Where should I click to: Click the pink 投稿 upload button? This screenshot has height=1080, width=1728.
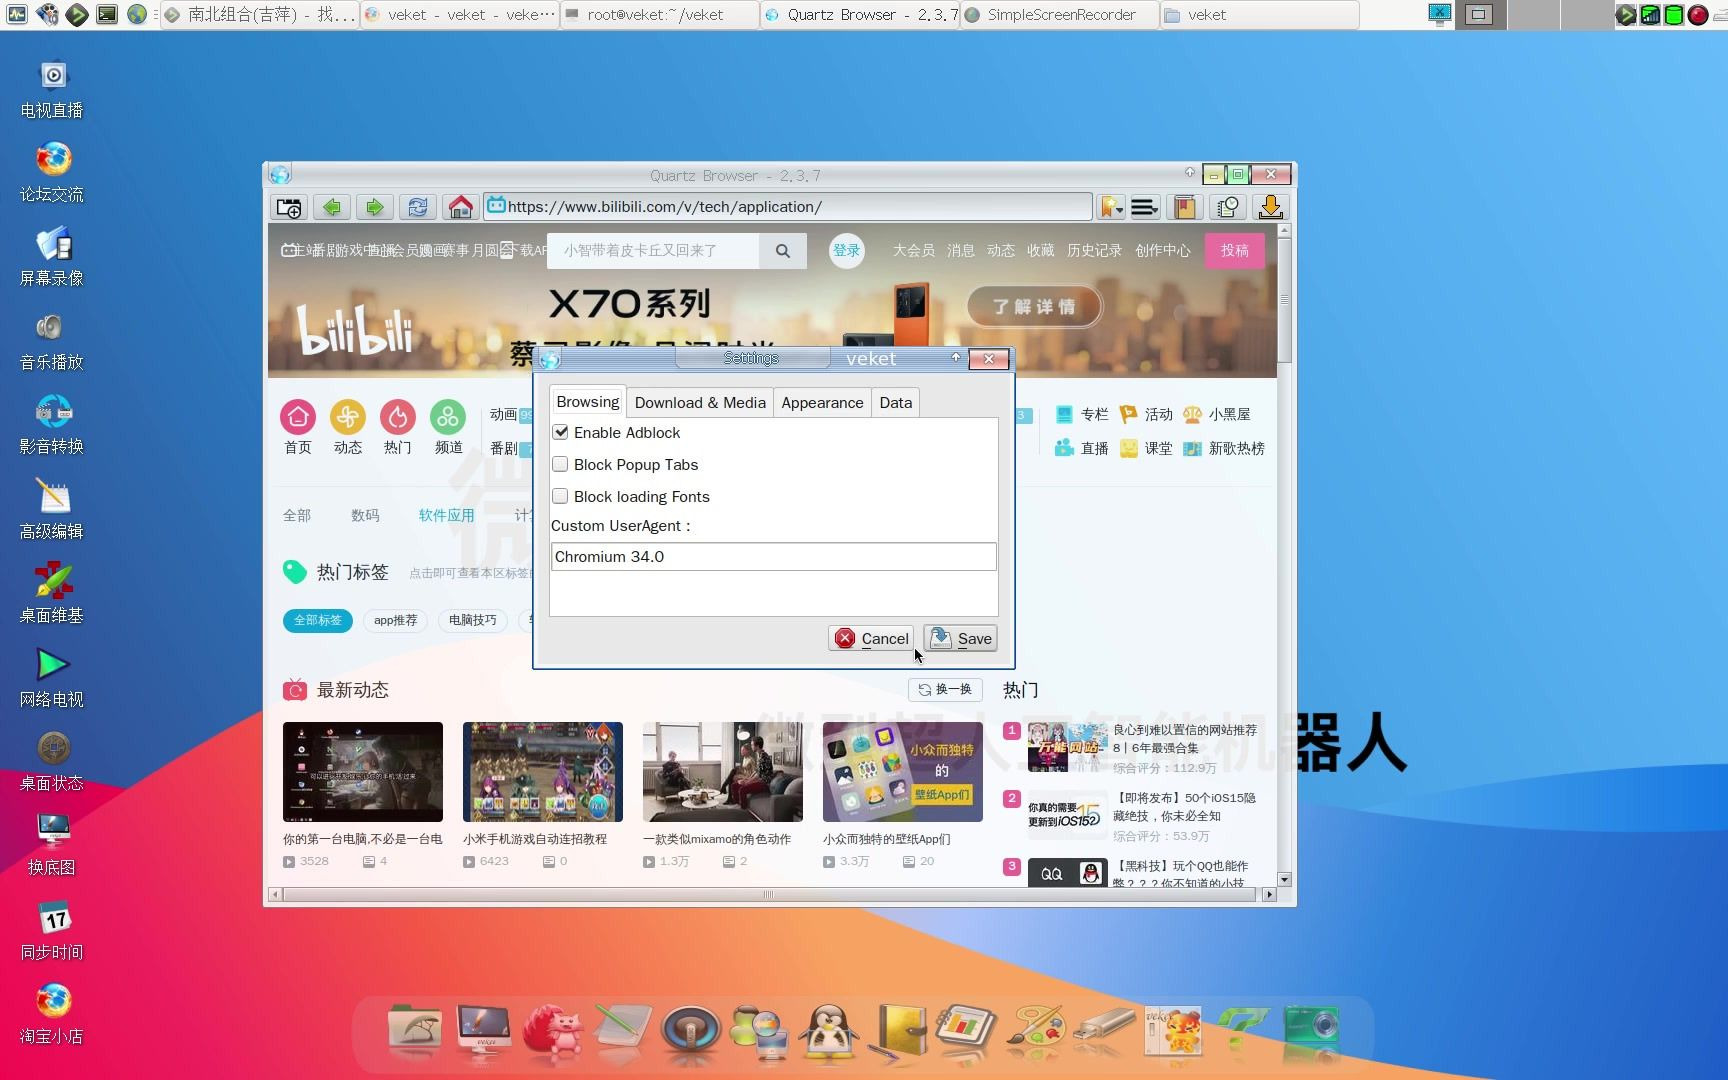(1235, 251)
